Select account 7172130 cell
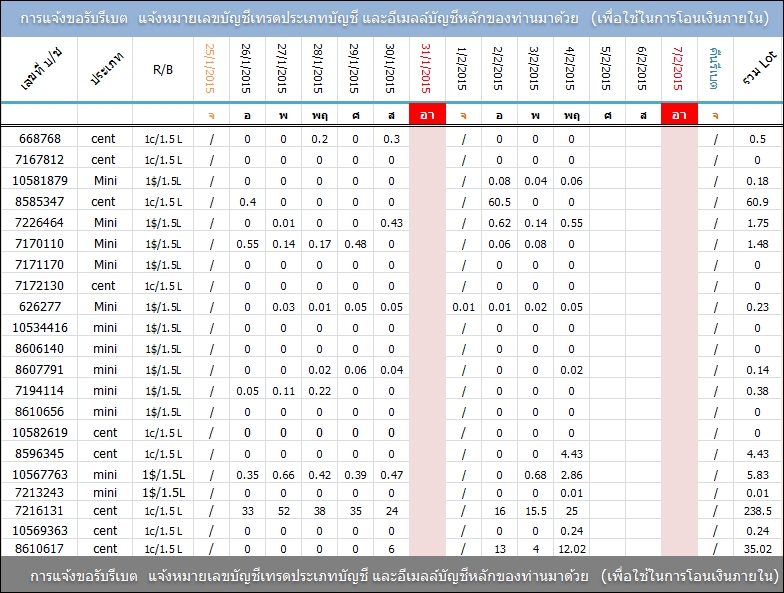The width and height of the screenshot is (784, 593). [40, 286]
